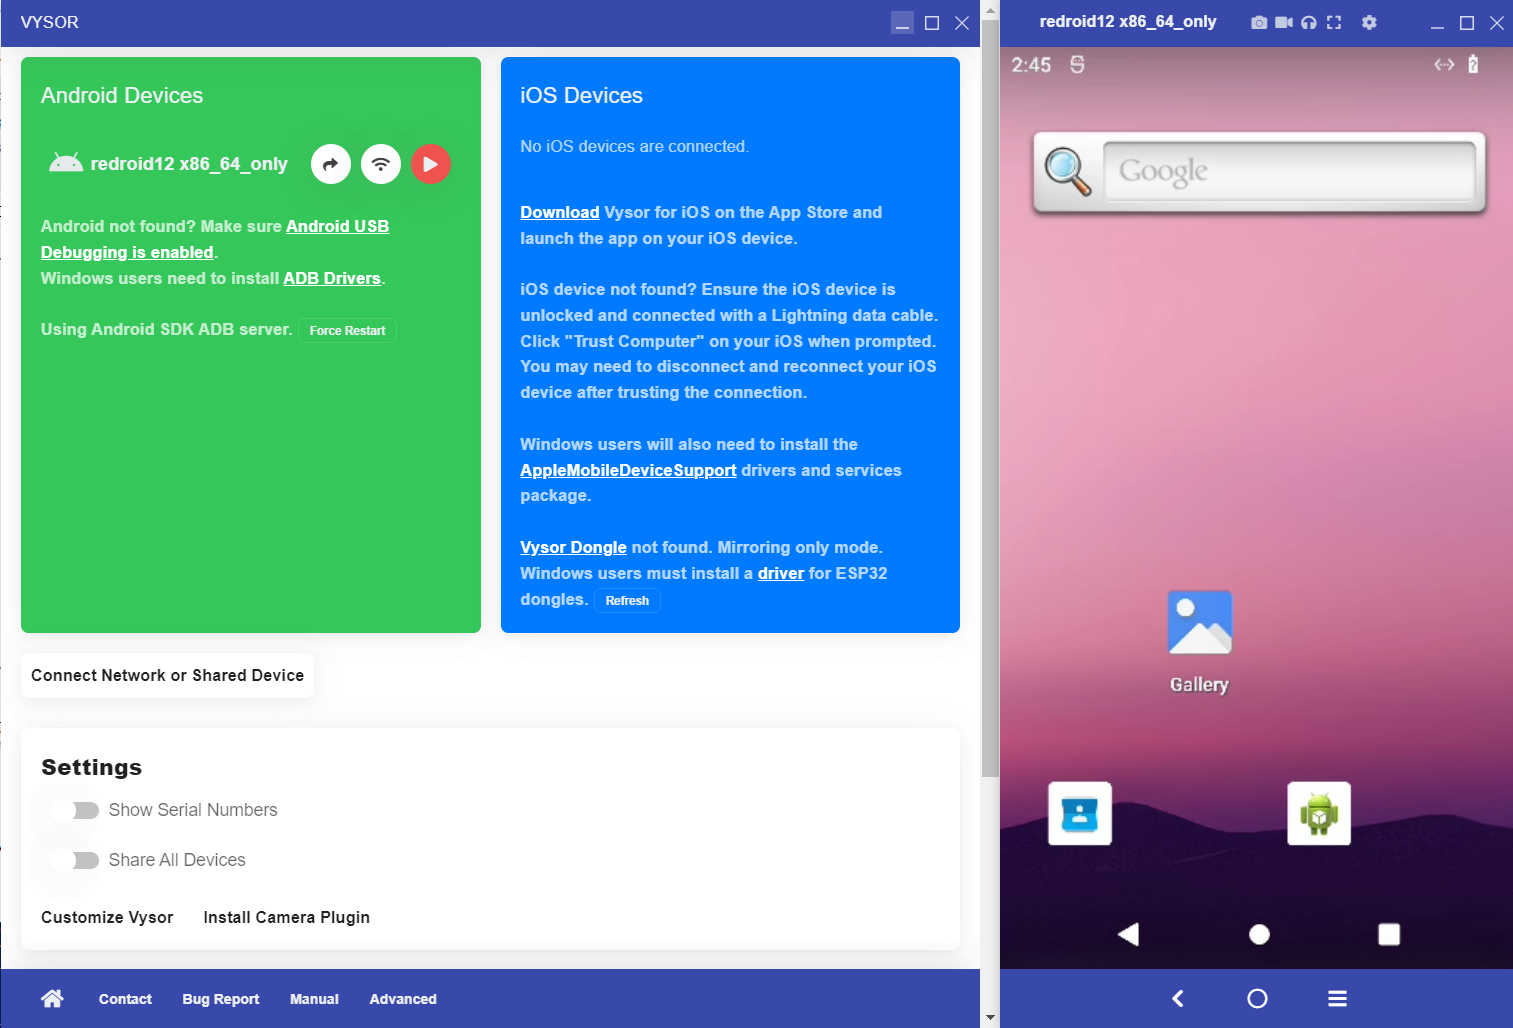Open the Gallery app on Android
The height and width of the screenshot is (1028, 1513).
(x=1199, y=623)
